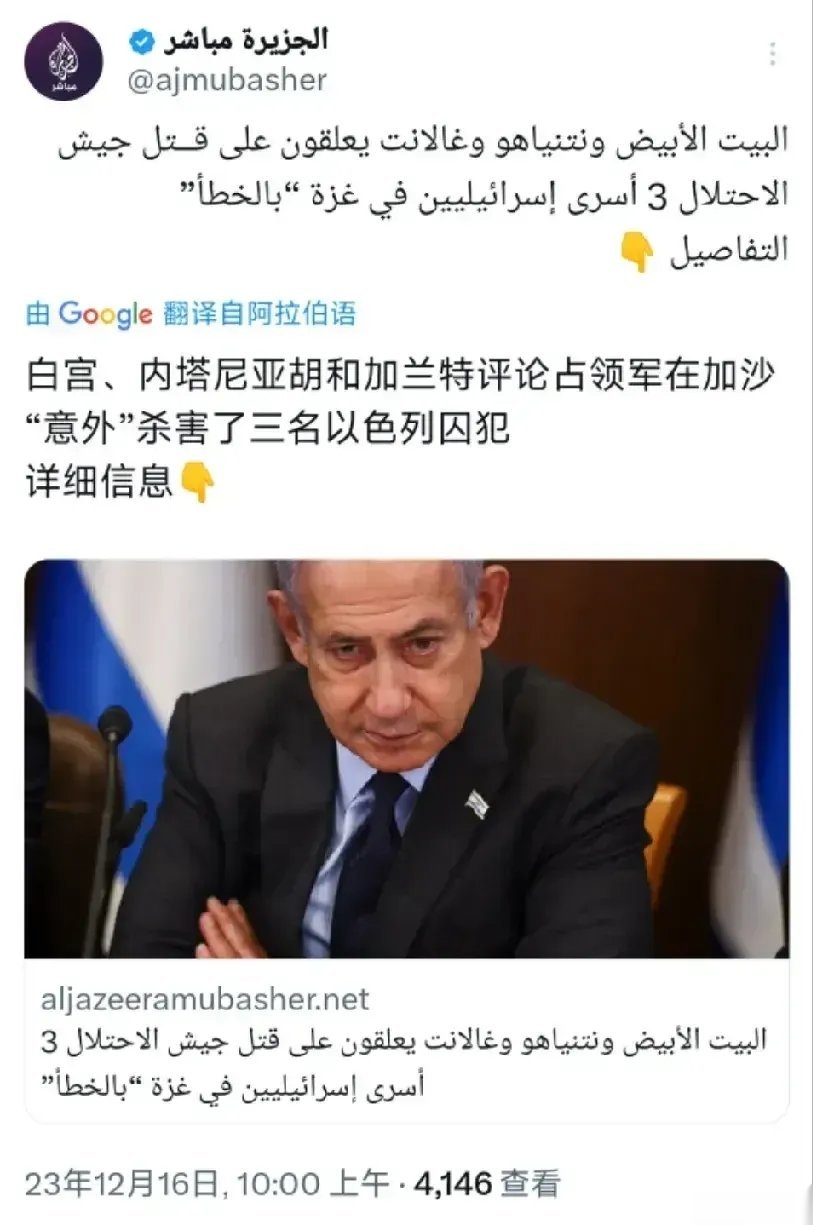Click the التفاصيل word in the tweet
Image resolution: width=813 pixels, height=1225 pixels.
728,252
